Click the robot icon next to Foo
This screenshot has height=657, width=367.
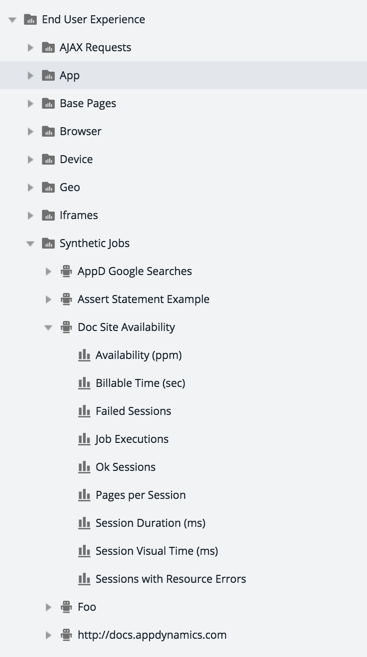pyautogui.click(x=66, y=607)
